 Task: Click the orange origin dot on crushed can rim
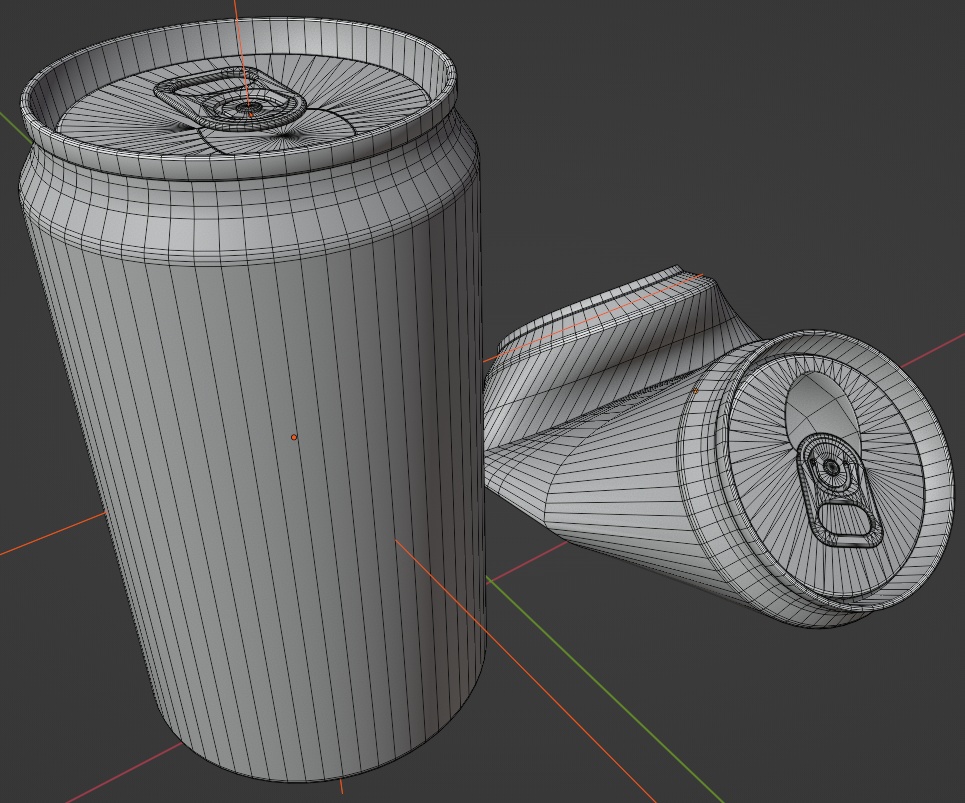(696, 391)
